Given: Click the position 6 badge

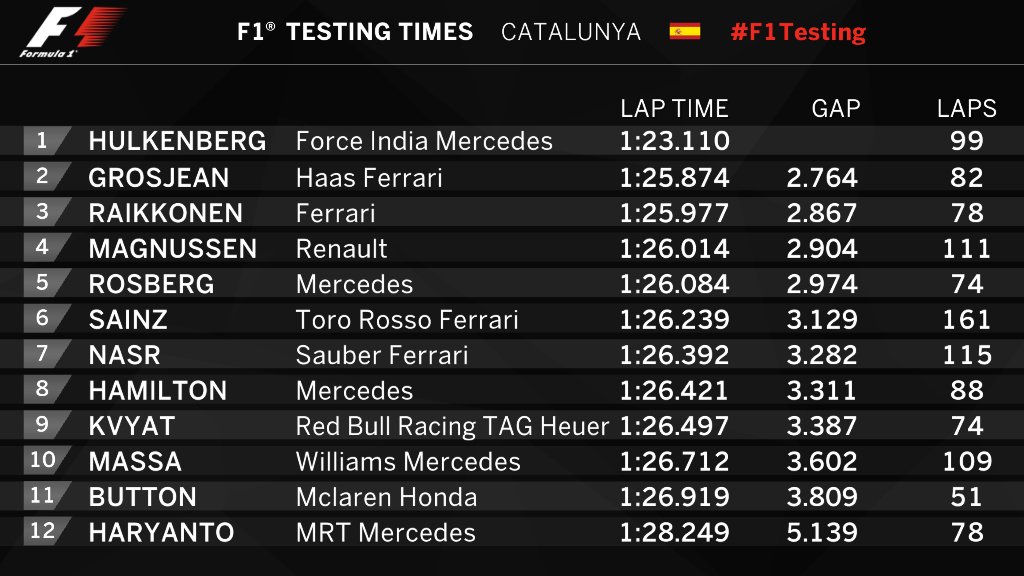Looking at the screenshot, I should pyautogui.click(x=44, y=319).
